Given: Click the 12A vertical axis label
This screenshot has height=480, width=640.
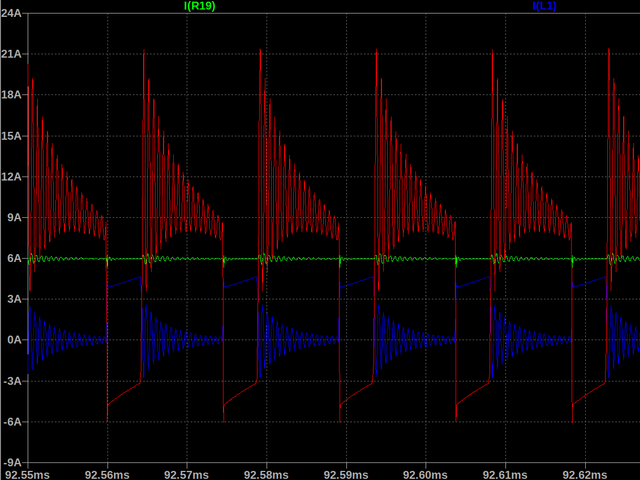Looking at the screenshot, I should 13,177.
